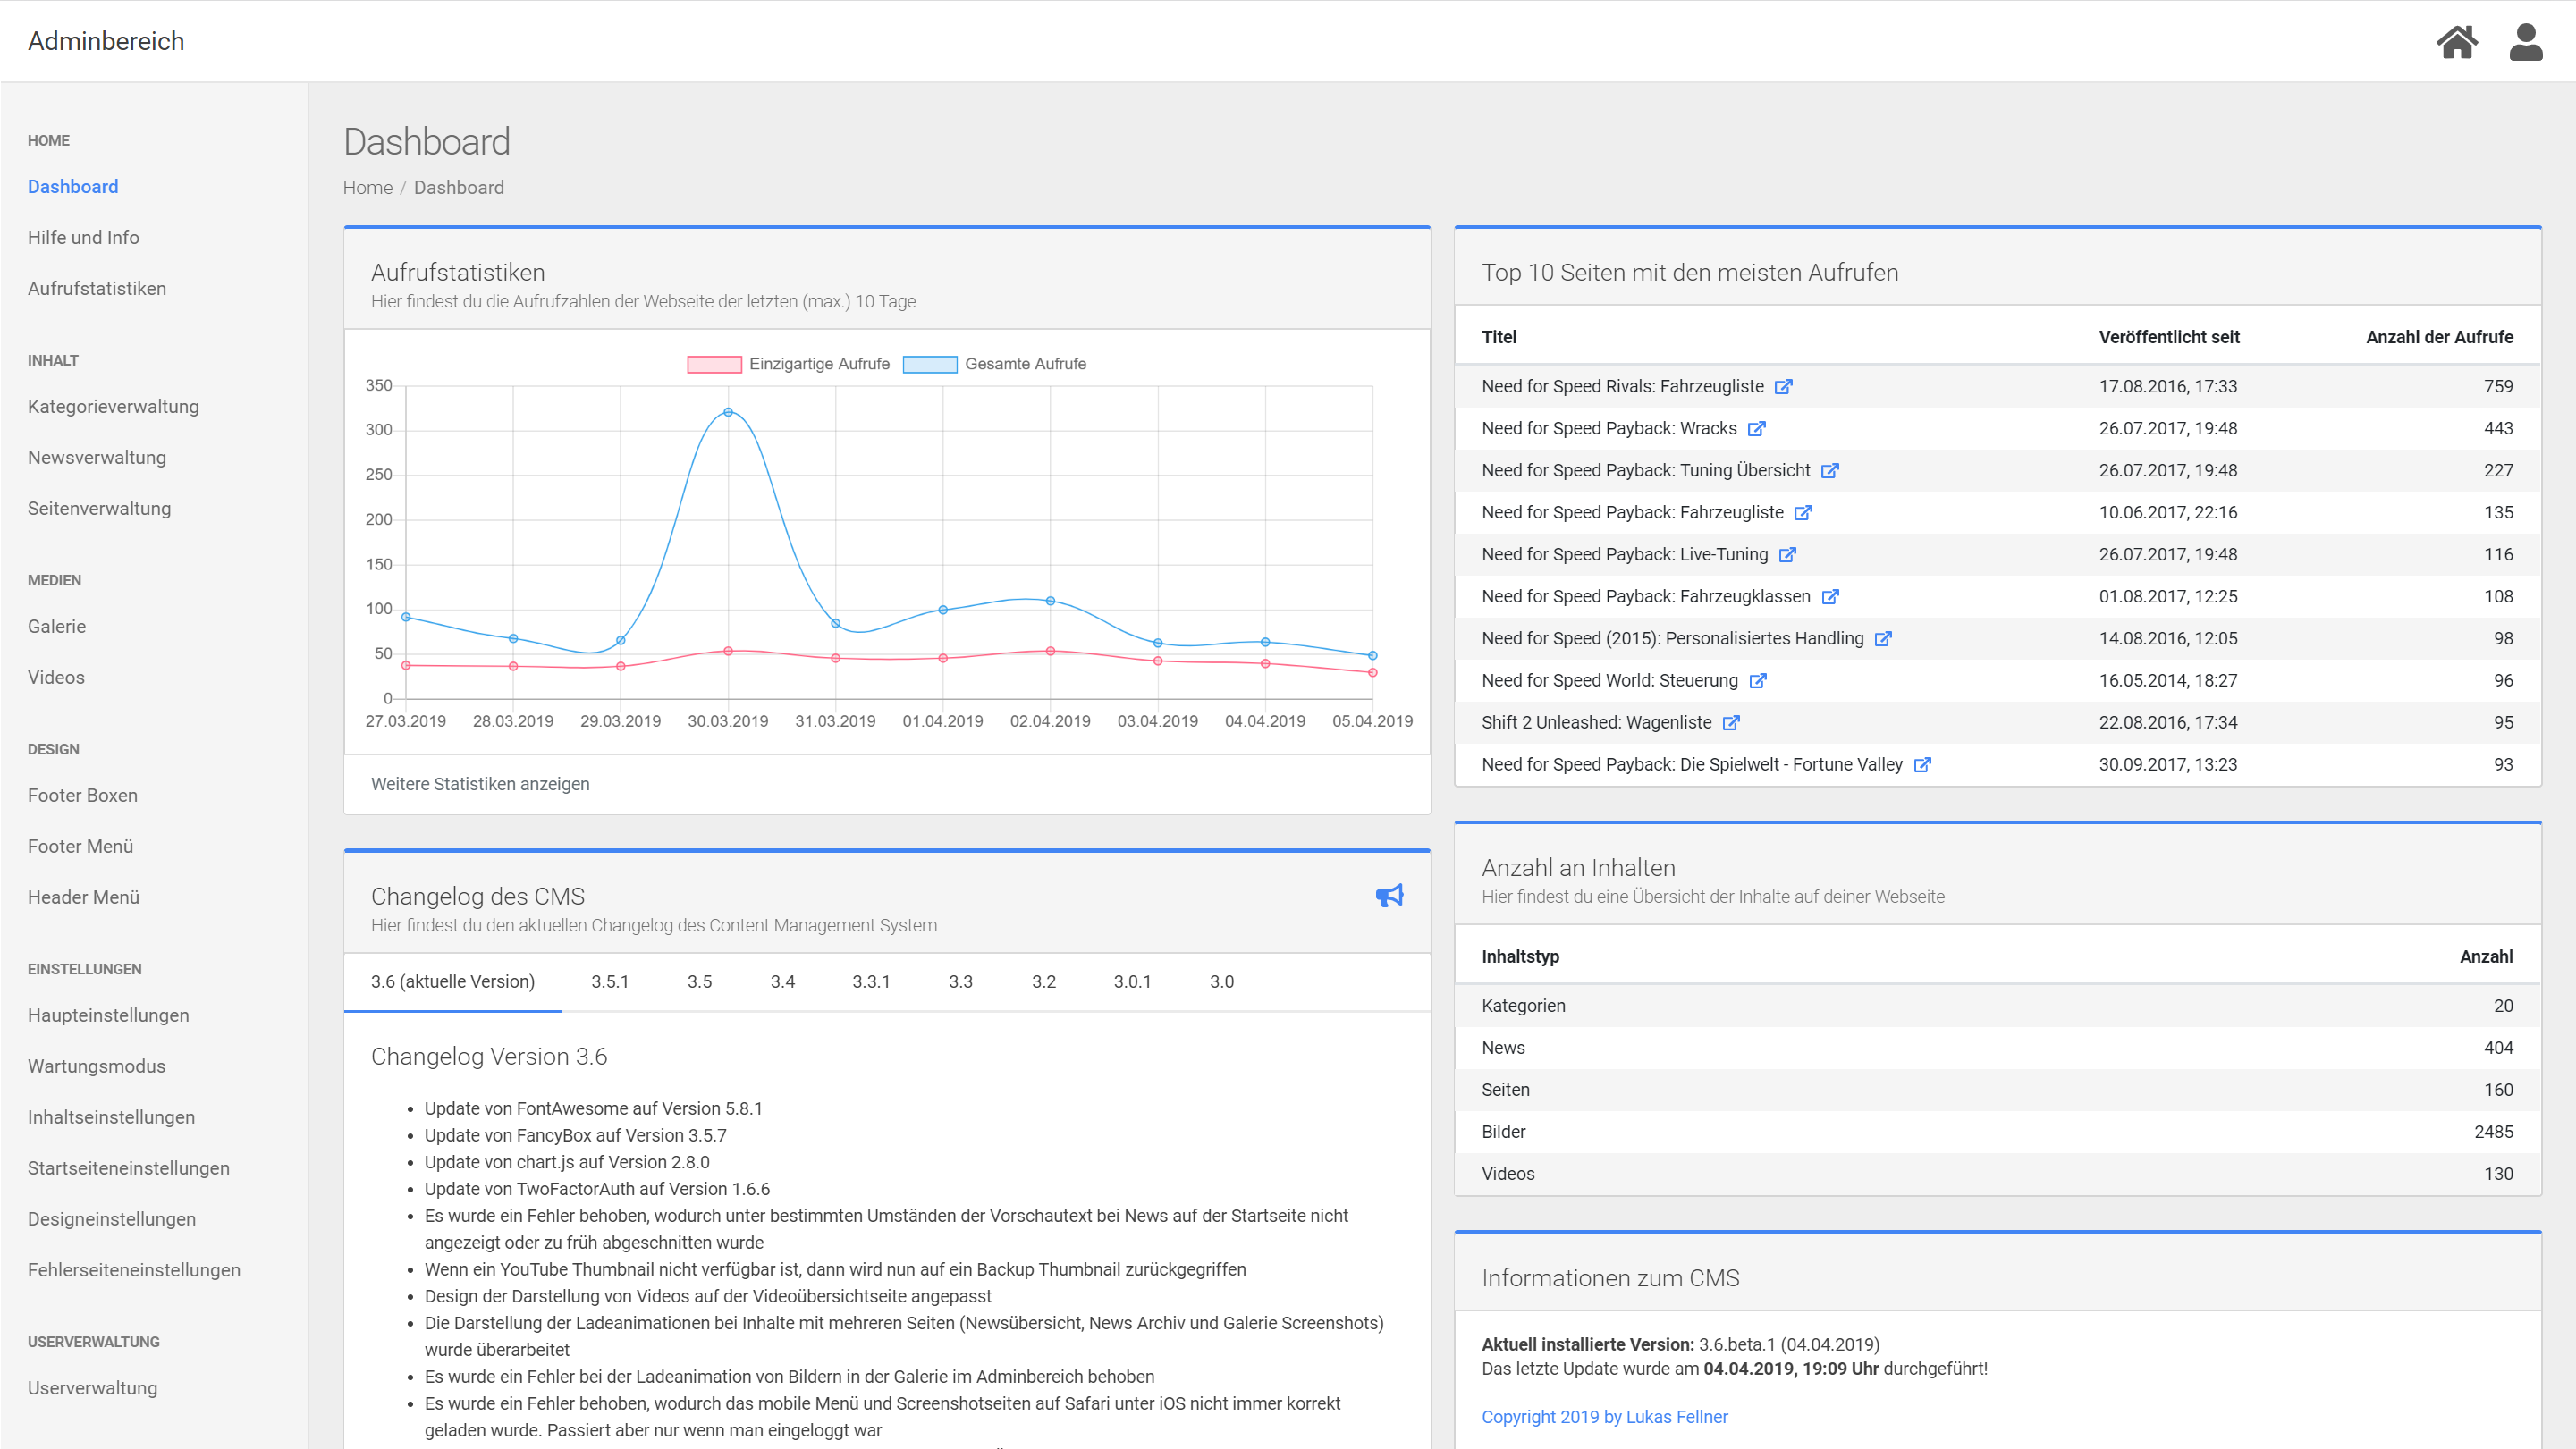2576x1449 pixels.
Task: Open external link for Rivals: Fahrzeugliste
Action: (x=1783, y=387)
